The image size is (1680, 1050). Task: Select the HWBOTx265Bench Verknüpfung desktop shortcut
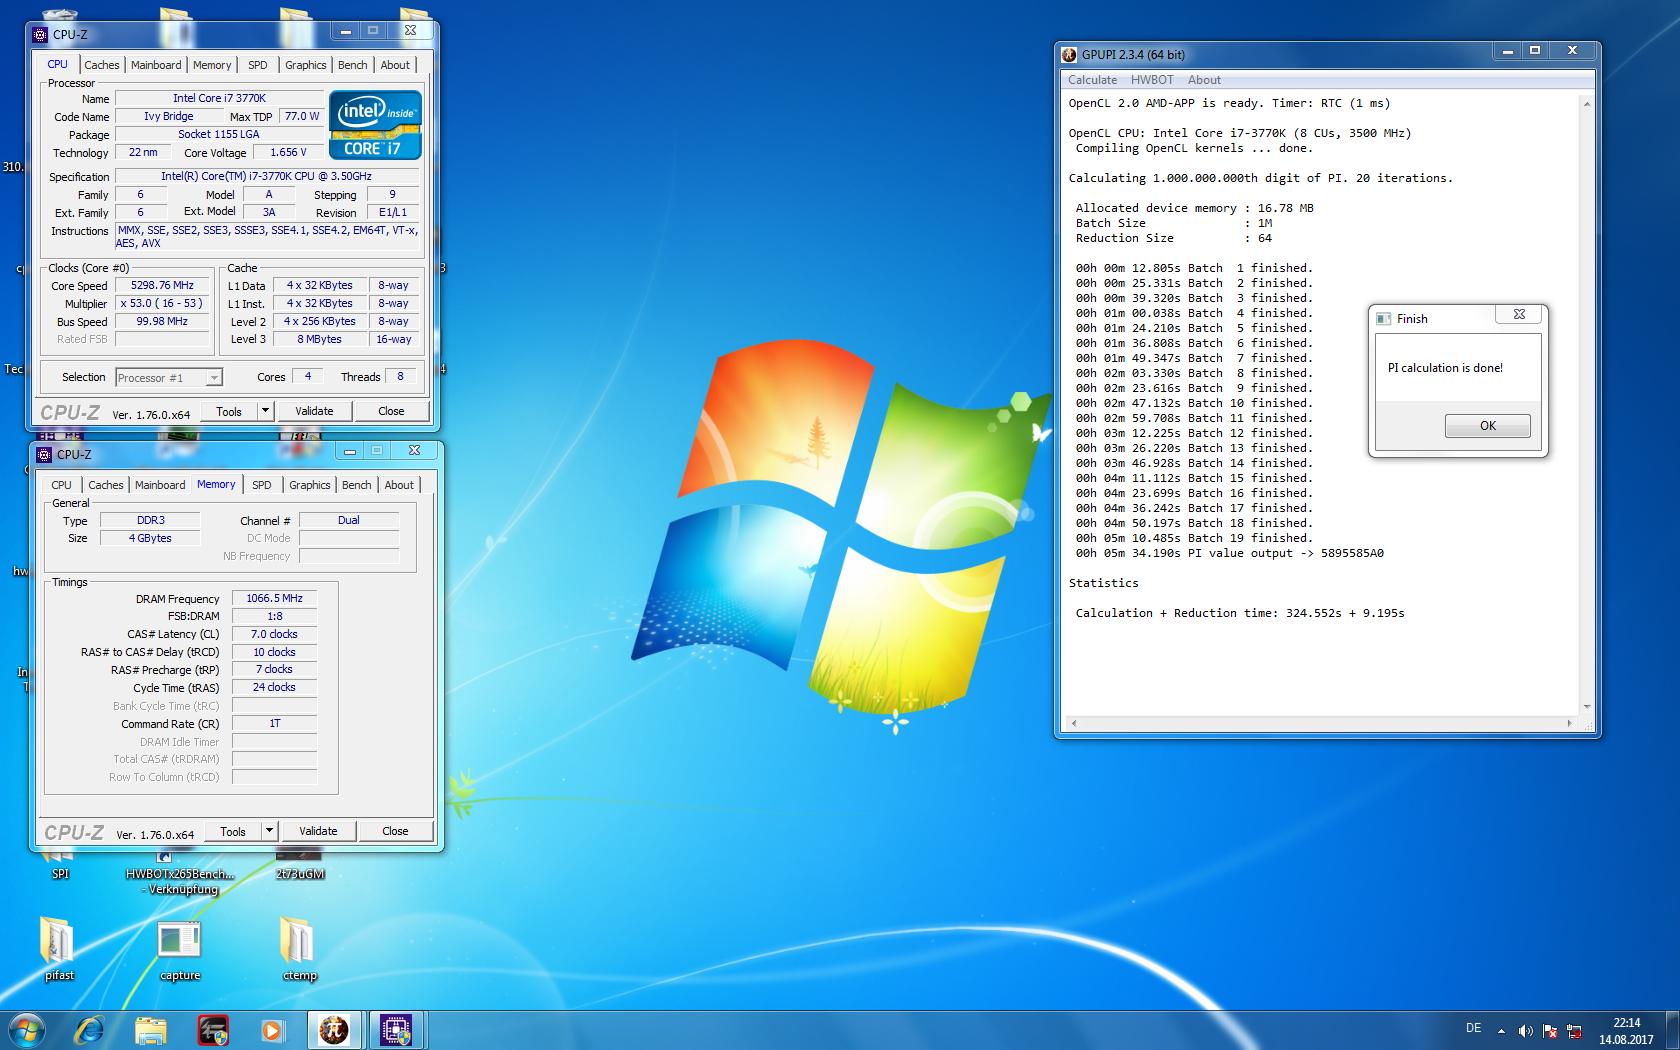point(179,881)
